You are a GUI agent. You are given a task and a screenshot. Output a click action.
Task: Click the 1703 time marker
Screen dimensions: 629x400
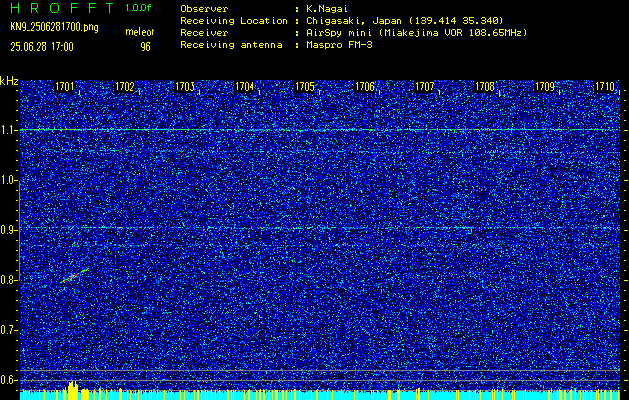[185, 87]
